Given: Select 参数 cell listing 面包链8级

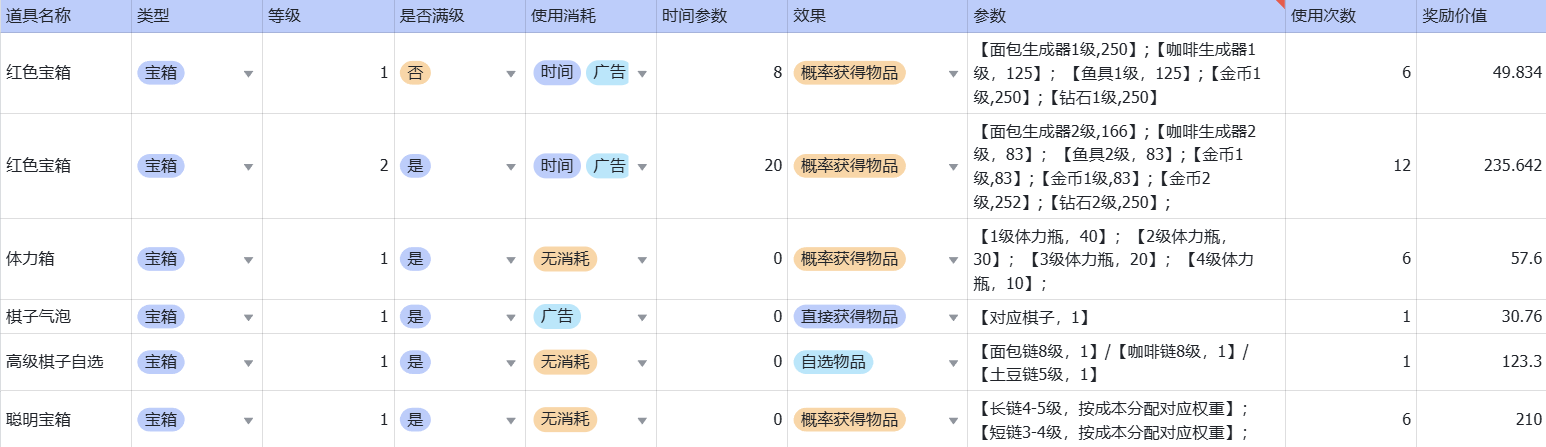Looking at the screenshot, I should 1126,362.
